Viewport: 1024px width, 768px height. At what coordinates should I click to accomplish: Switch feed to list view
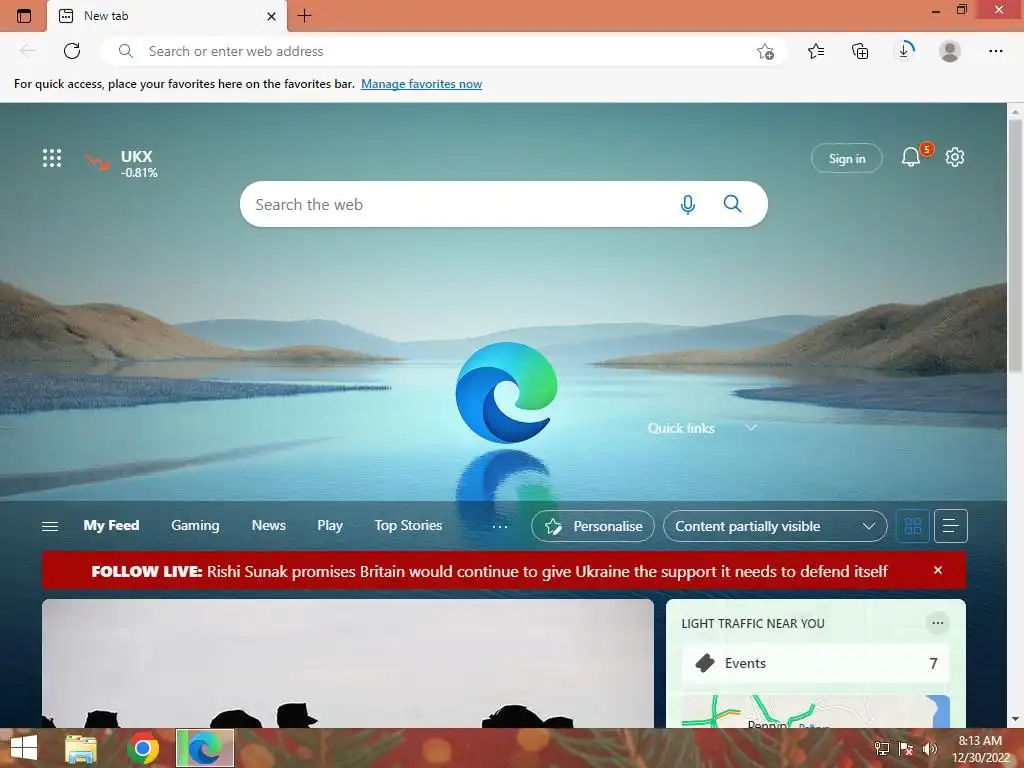pyautogui.click(x=951, y=526)
